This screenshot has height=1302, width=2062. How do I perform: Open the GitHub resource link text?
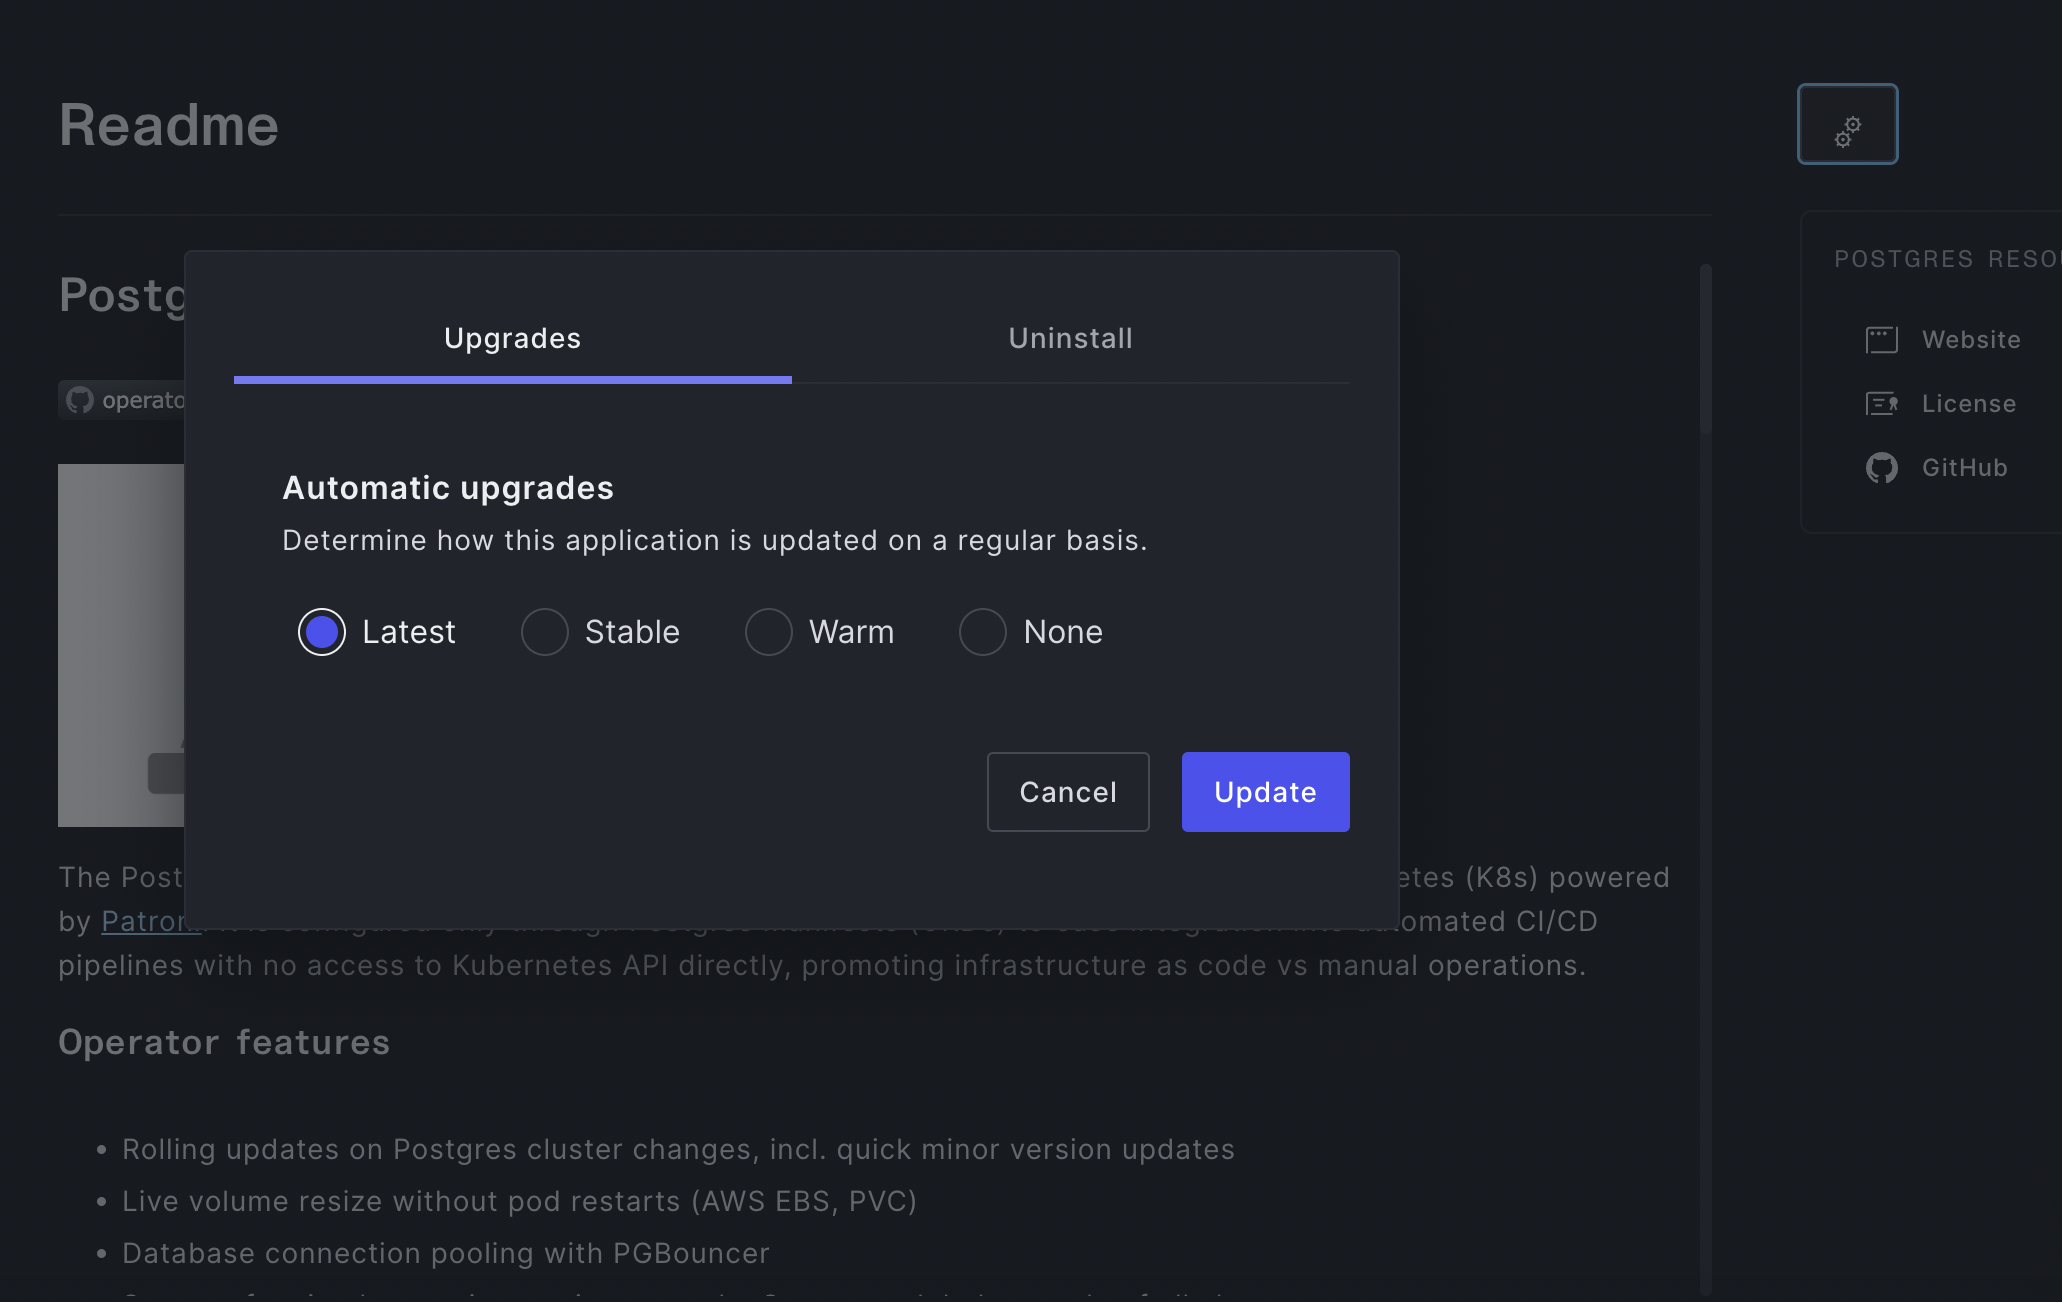pos(1964,468)
